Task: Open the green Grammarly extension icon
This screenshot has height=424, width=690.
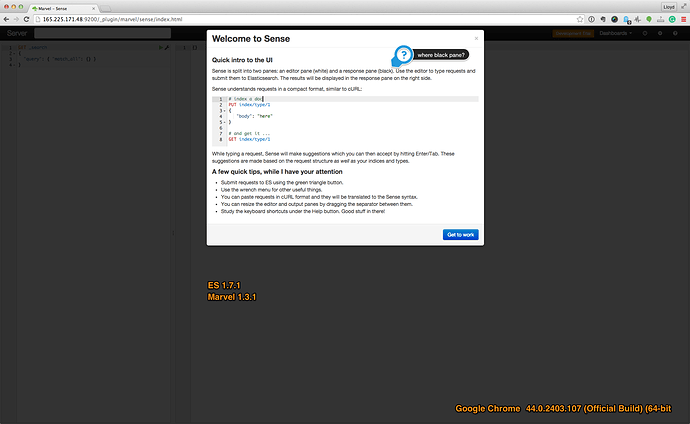Action: [x=672, y=19]
